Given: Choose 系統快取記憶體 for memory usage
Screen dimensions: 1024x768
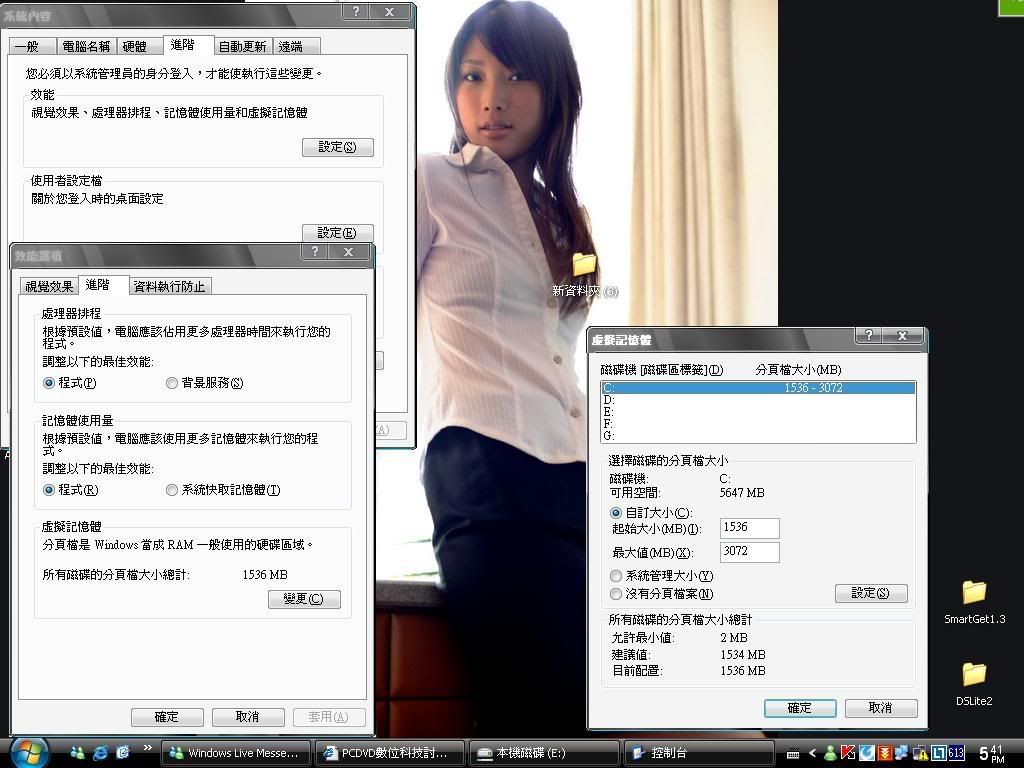Looking at the screenshot, I should click(172, 490).
